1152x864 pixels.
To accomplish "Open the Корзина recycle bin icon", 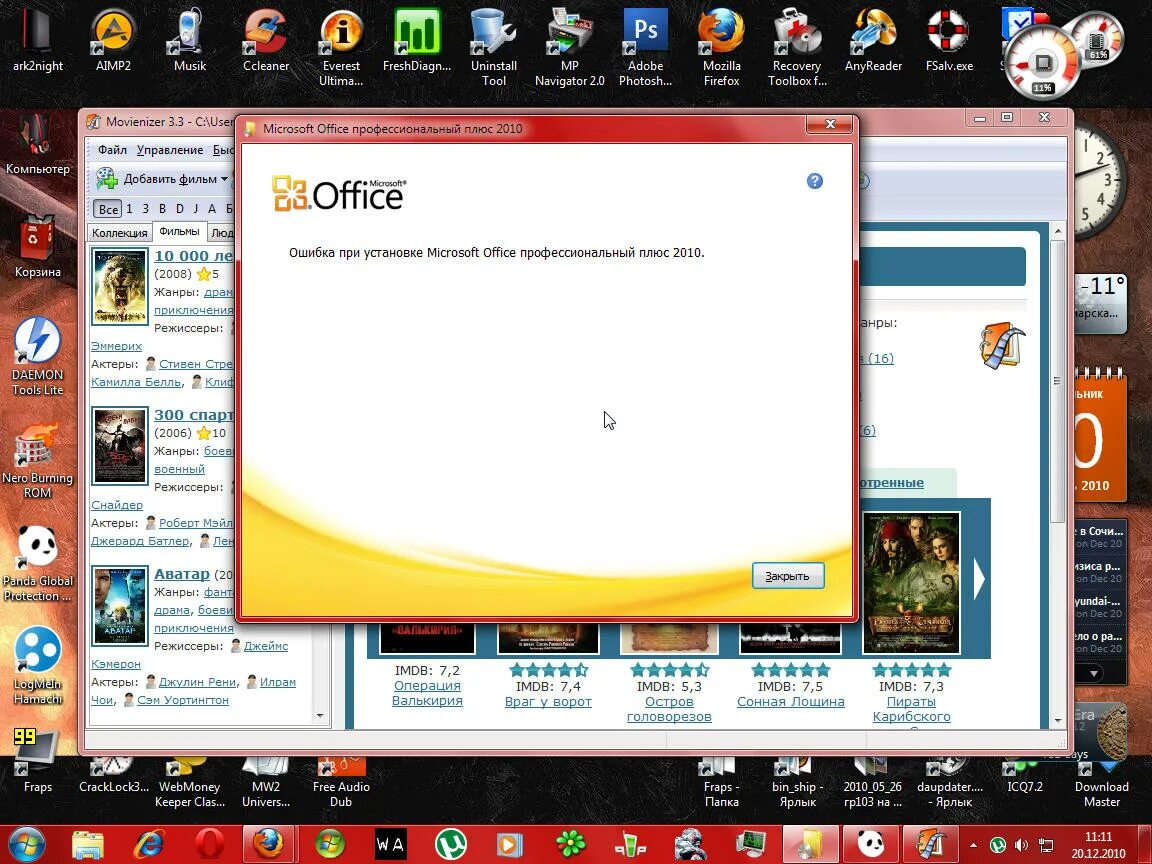I will tap(37, 246).
